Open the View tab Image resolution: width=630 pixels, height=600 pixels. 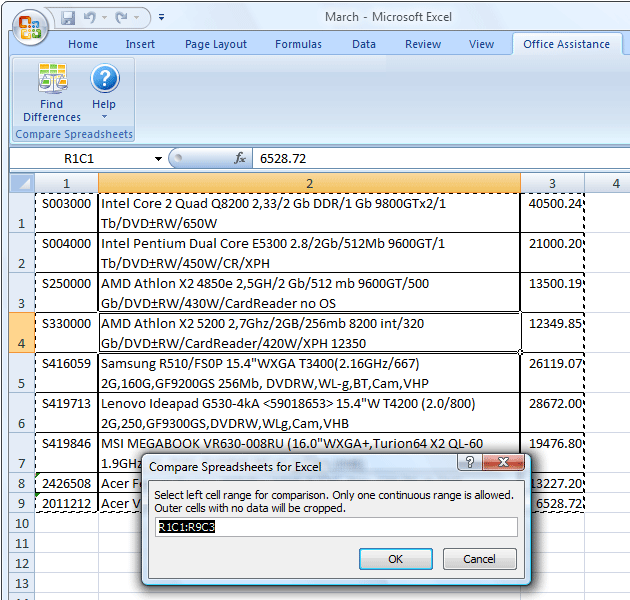[x=481, y=44]
